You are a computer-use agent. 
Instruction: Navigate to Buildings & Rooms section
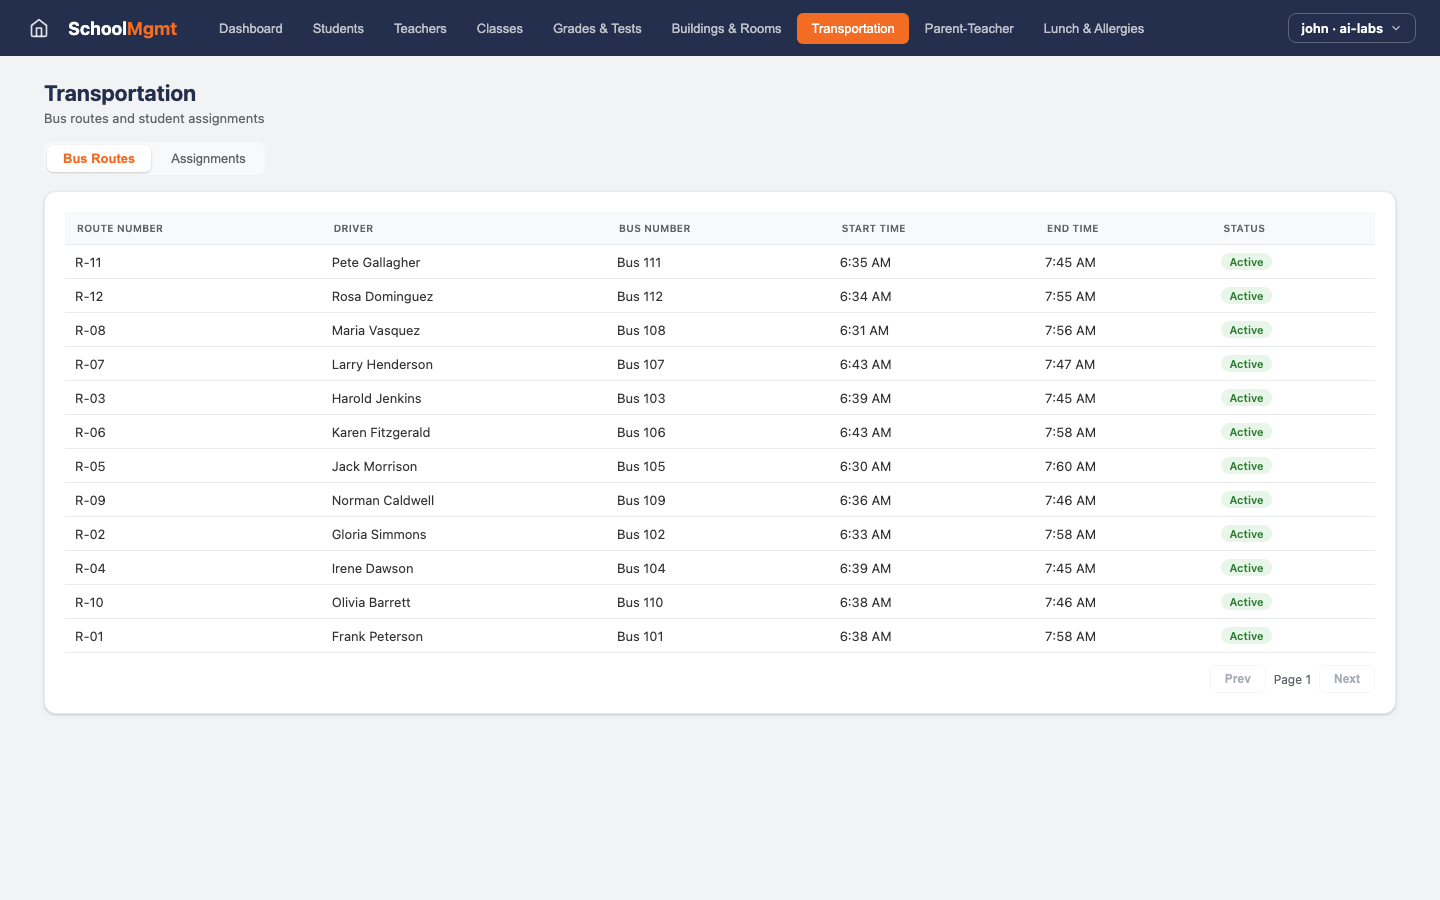(726, 28)
